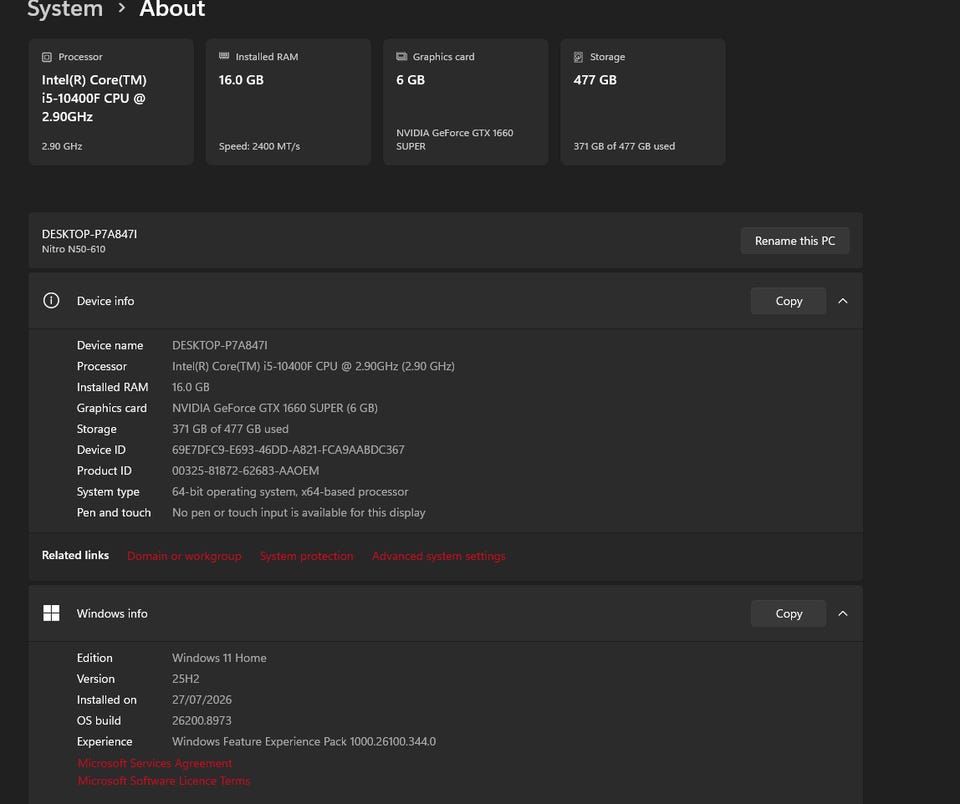Image resolution: width=960 pixels, height=804 pixels.
Task: Select the Device name value
Action: (x=220, y=345)
